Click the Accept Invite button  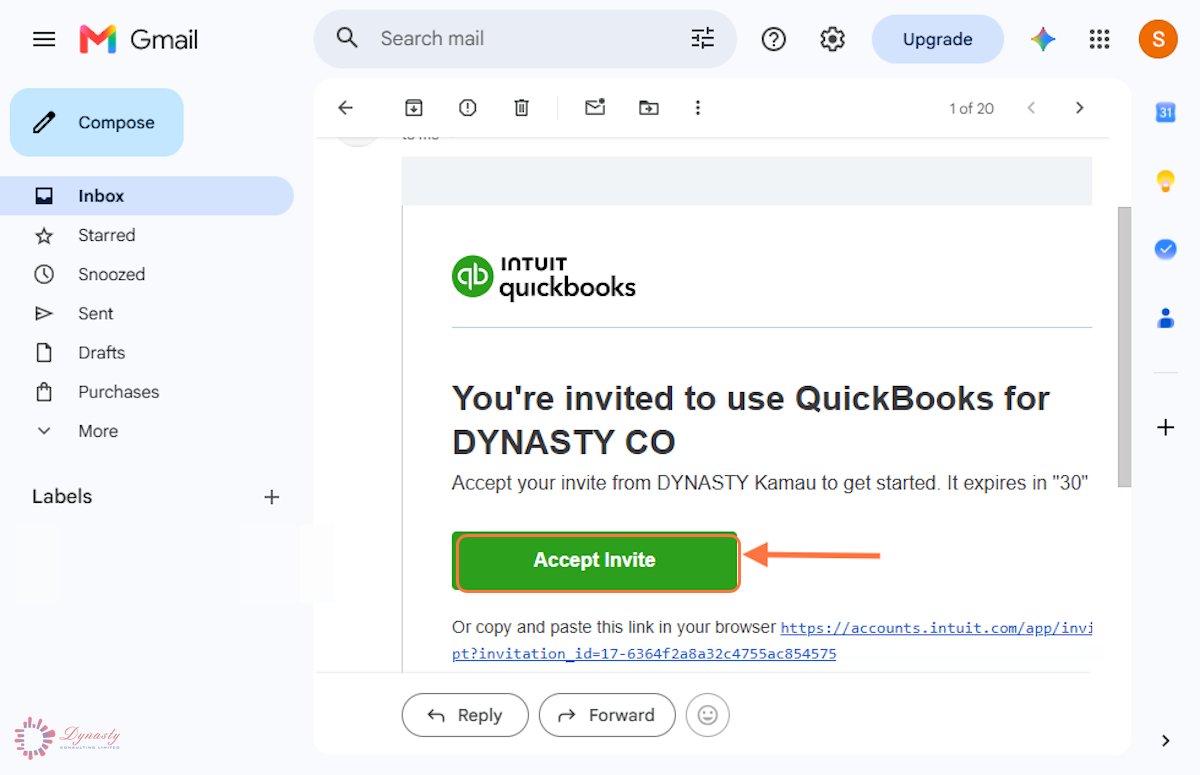pos(597,561)
